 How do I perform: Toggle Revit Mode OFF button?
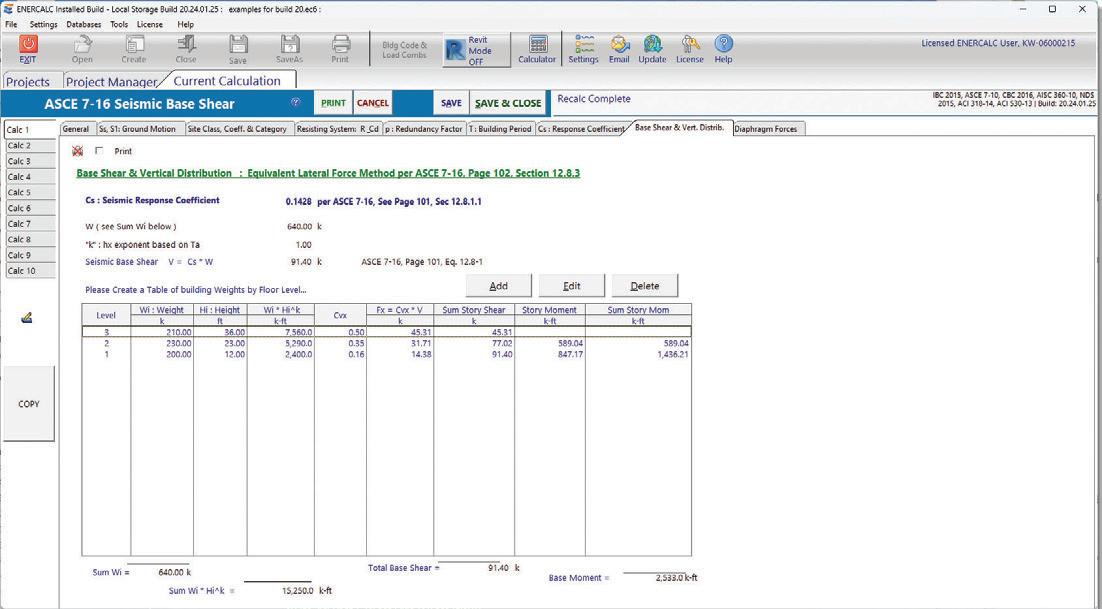tap(477, 51)
